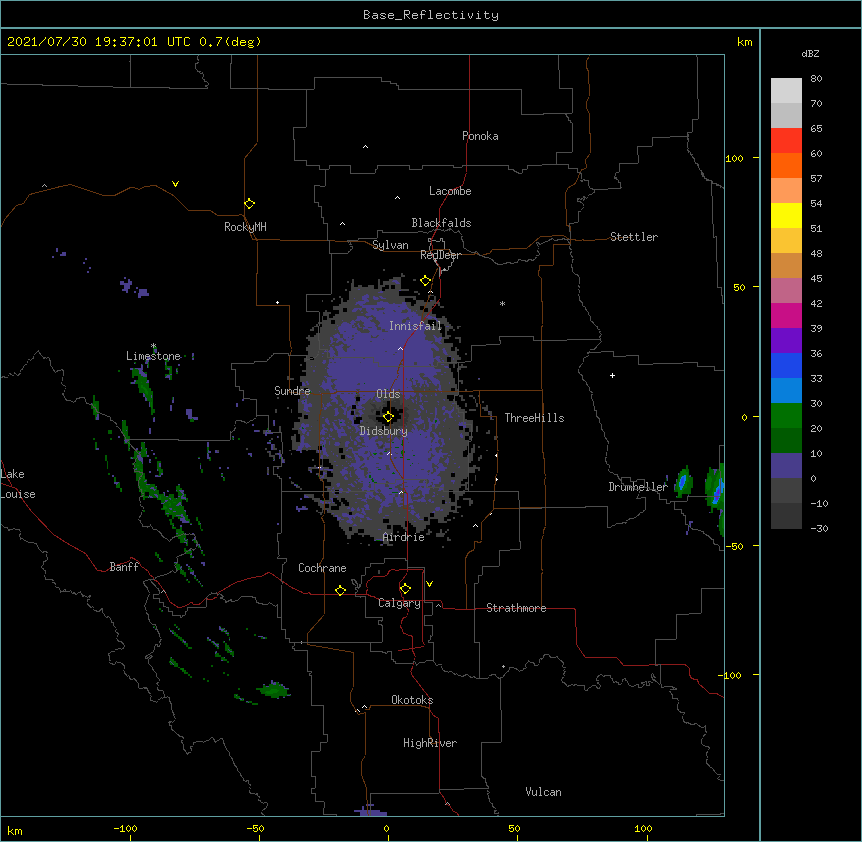This screenshot has height=842, width=862.
Task: Click the RedDeer city label
Action: coord(440,255)
